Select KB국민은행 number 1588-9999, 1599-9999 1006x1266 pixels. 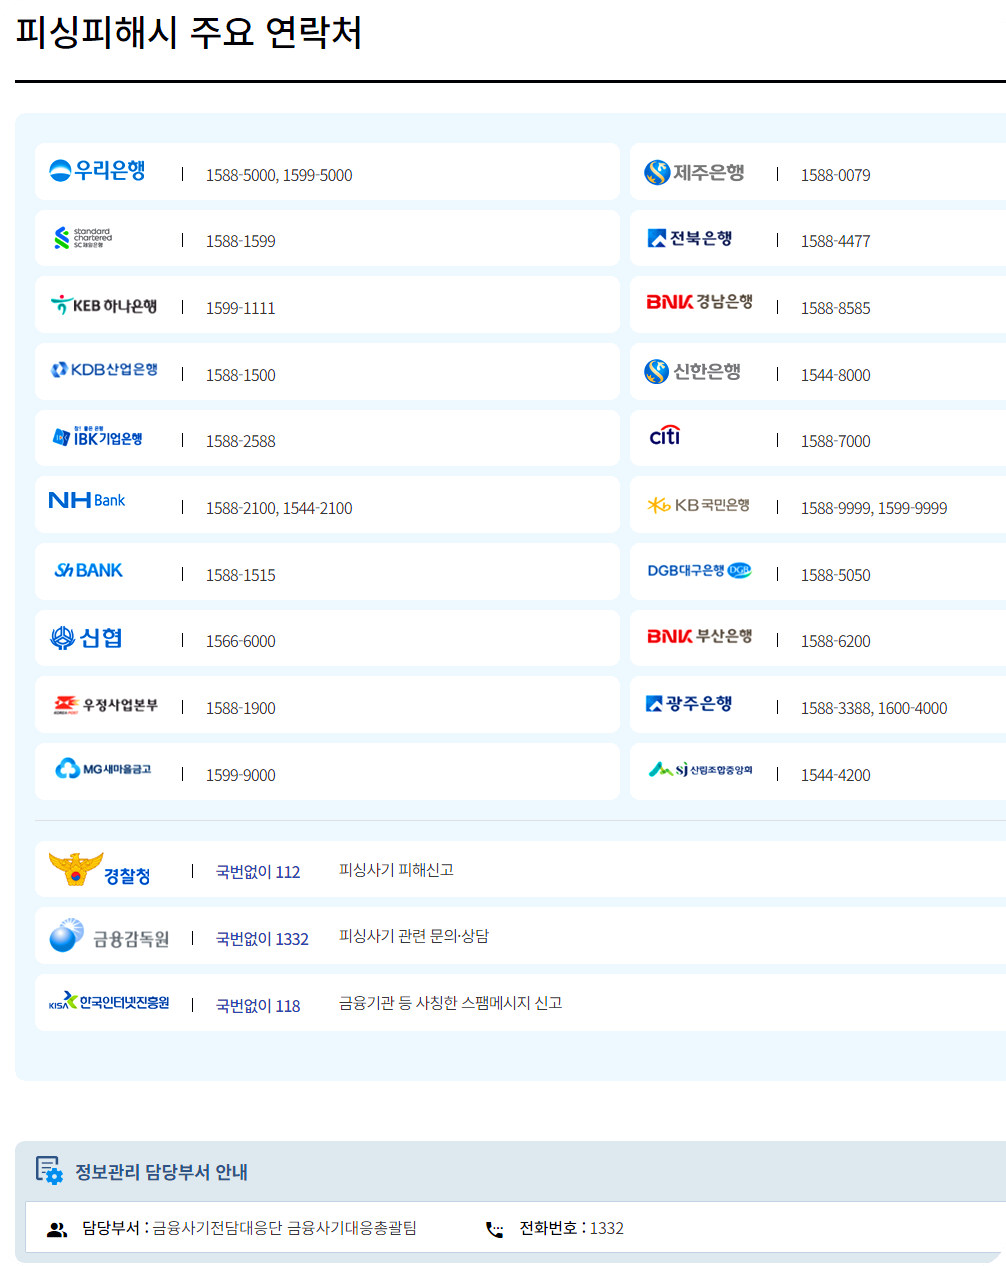[x=874, y=508]
